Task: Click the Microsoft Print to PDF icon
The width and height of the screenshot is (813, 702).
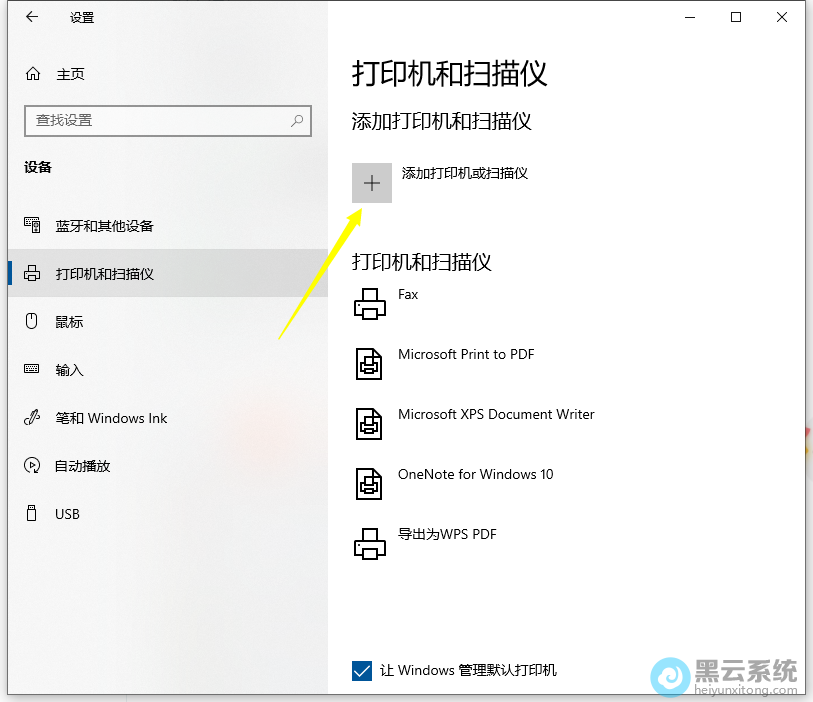Action: click(x=370, y=363)
